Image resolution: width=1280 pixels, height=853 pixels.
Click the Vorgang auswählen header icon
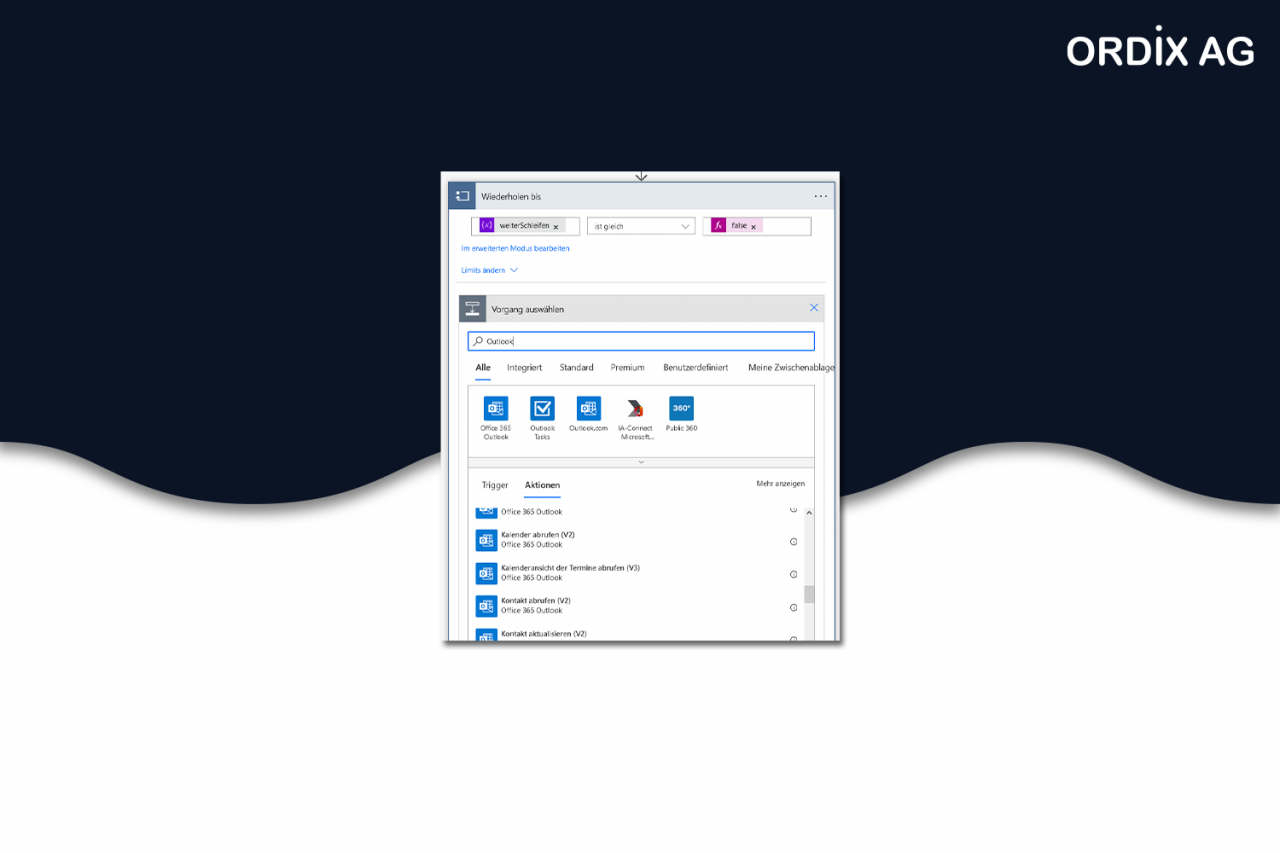[x=473, y=309]
